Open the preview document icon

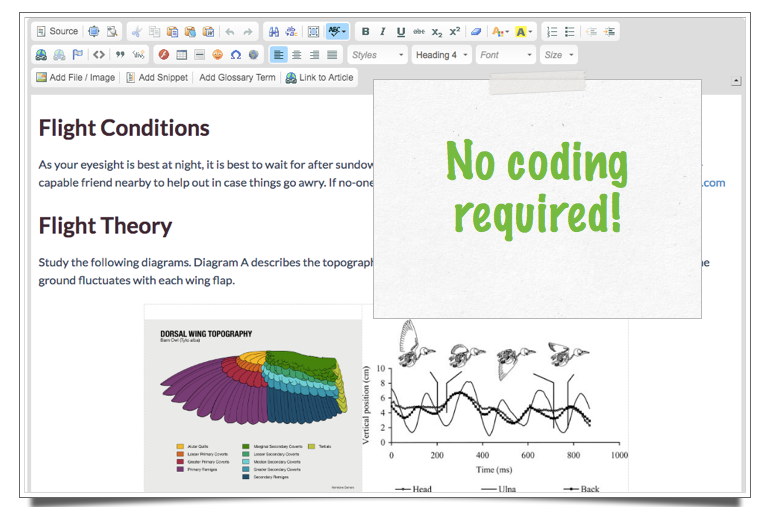[x=112, y=31]
